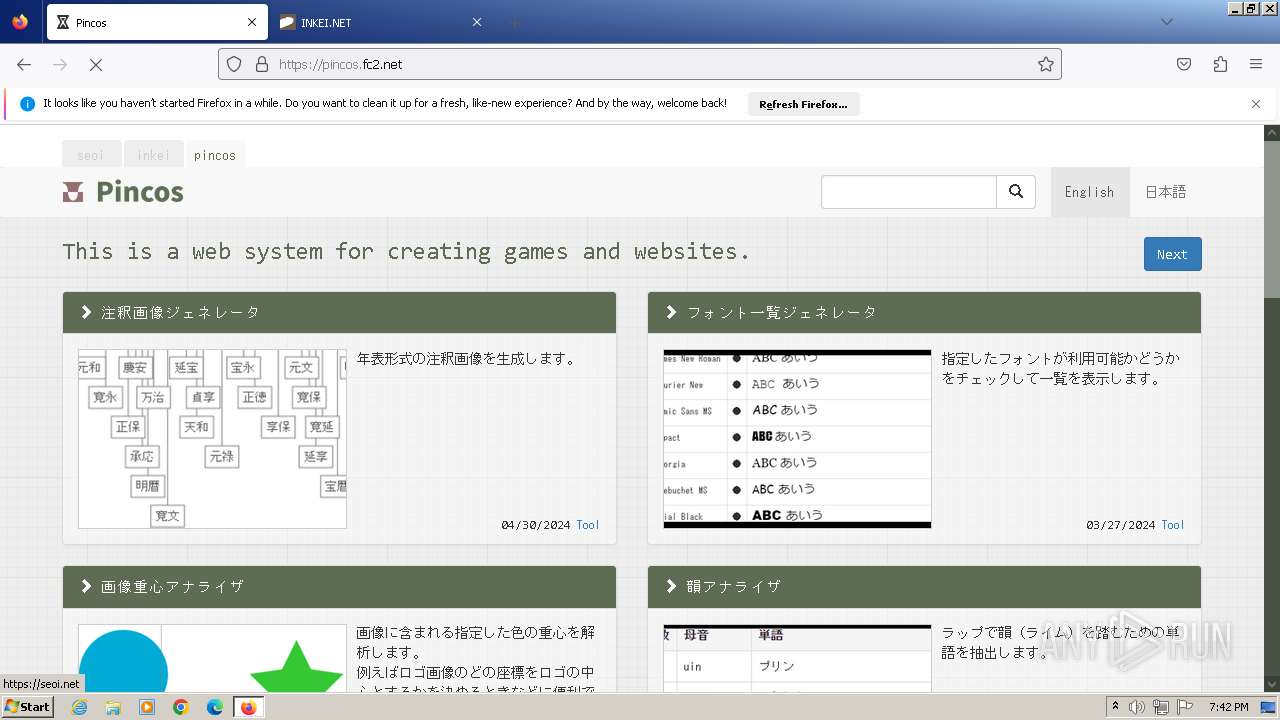Open the 画像重心アナライザ card header
1280x720 pixels.
(339, 587)
